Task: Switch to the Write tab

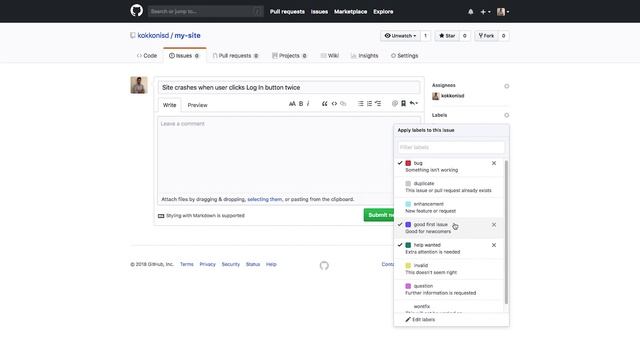Action: click(x=169, y=105)
